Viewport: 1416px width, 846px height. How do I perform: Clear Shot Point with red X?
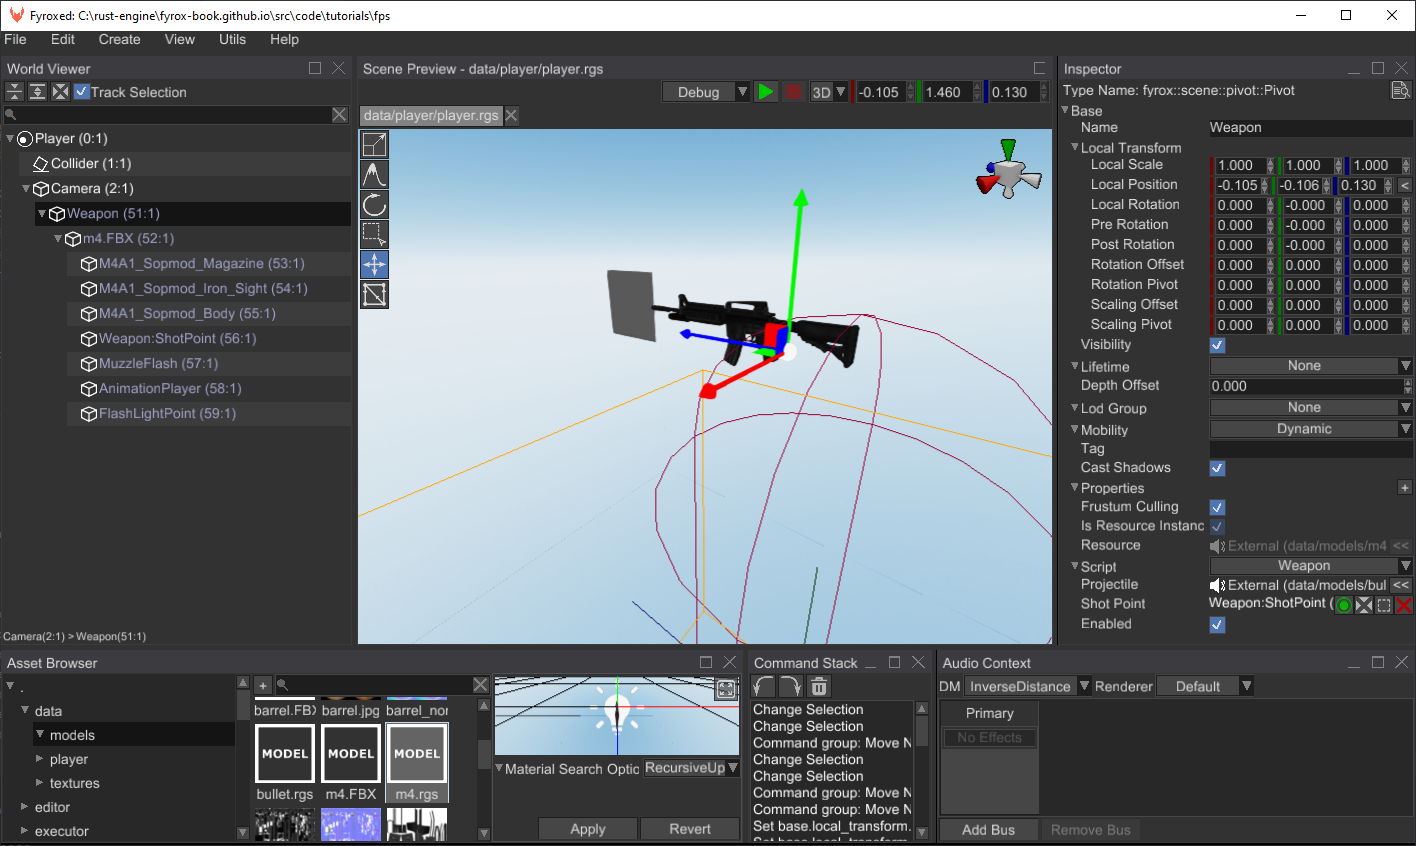pos(1404,605)
